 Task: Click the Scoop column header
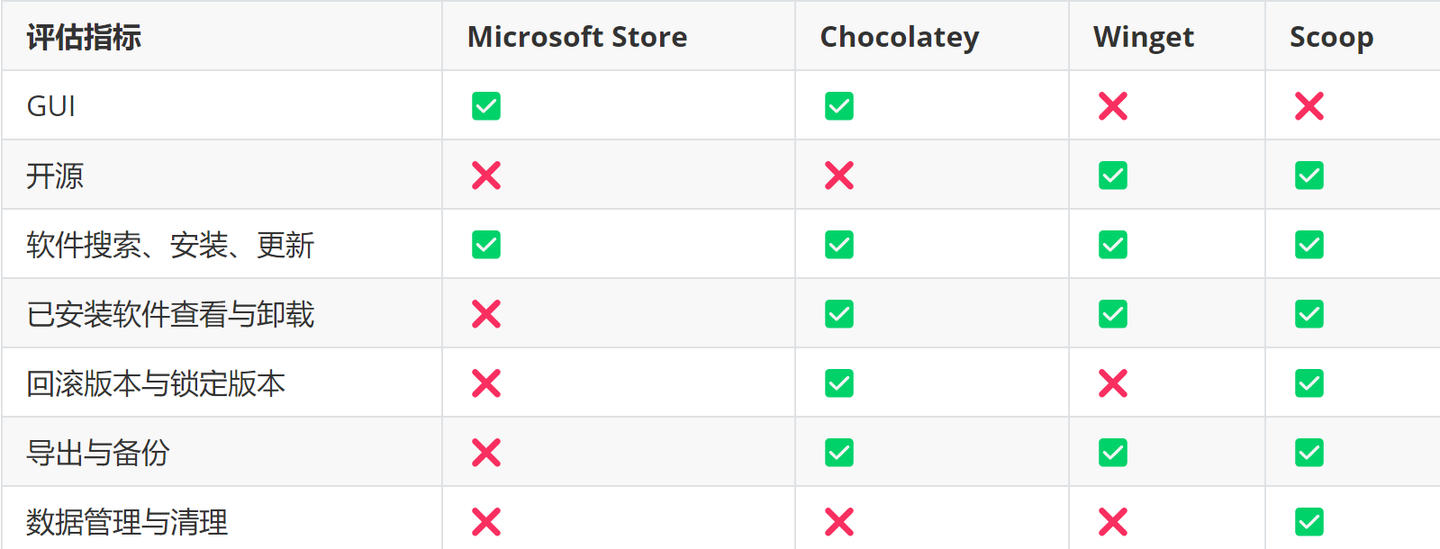pos(1331,37)
